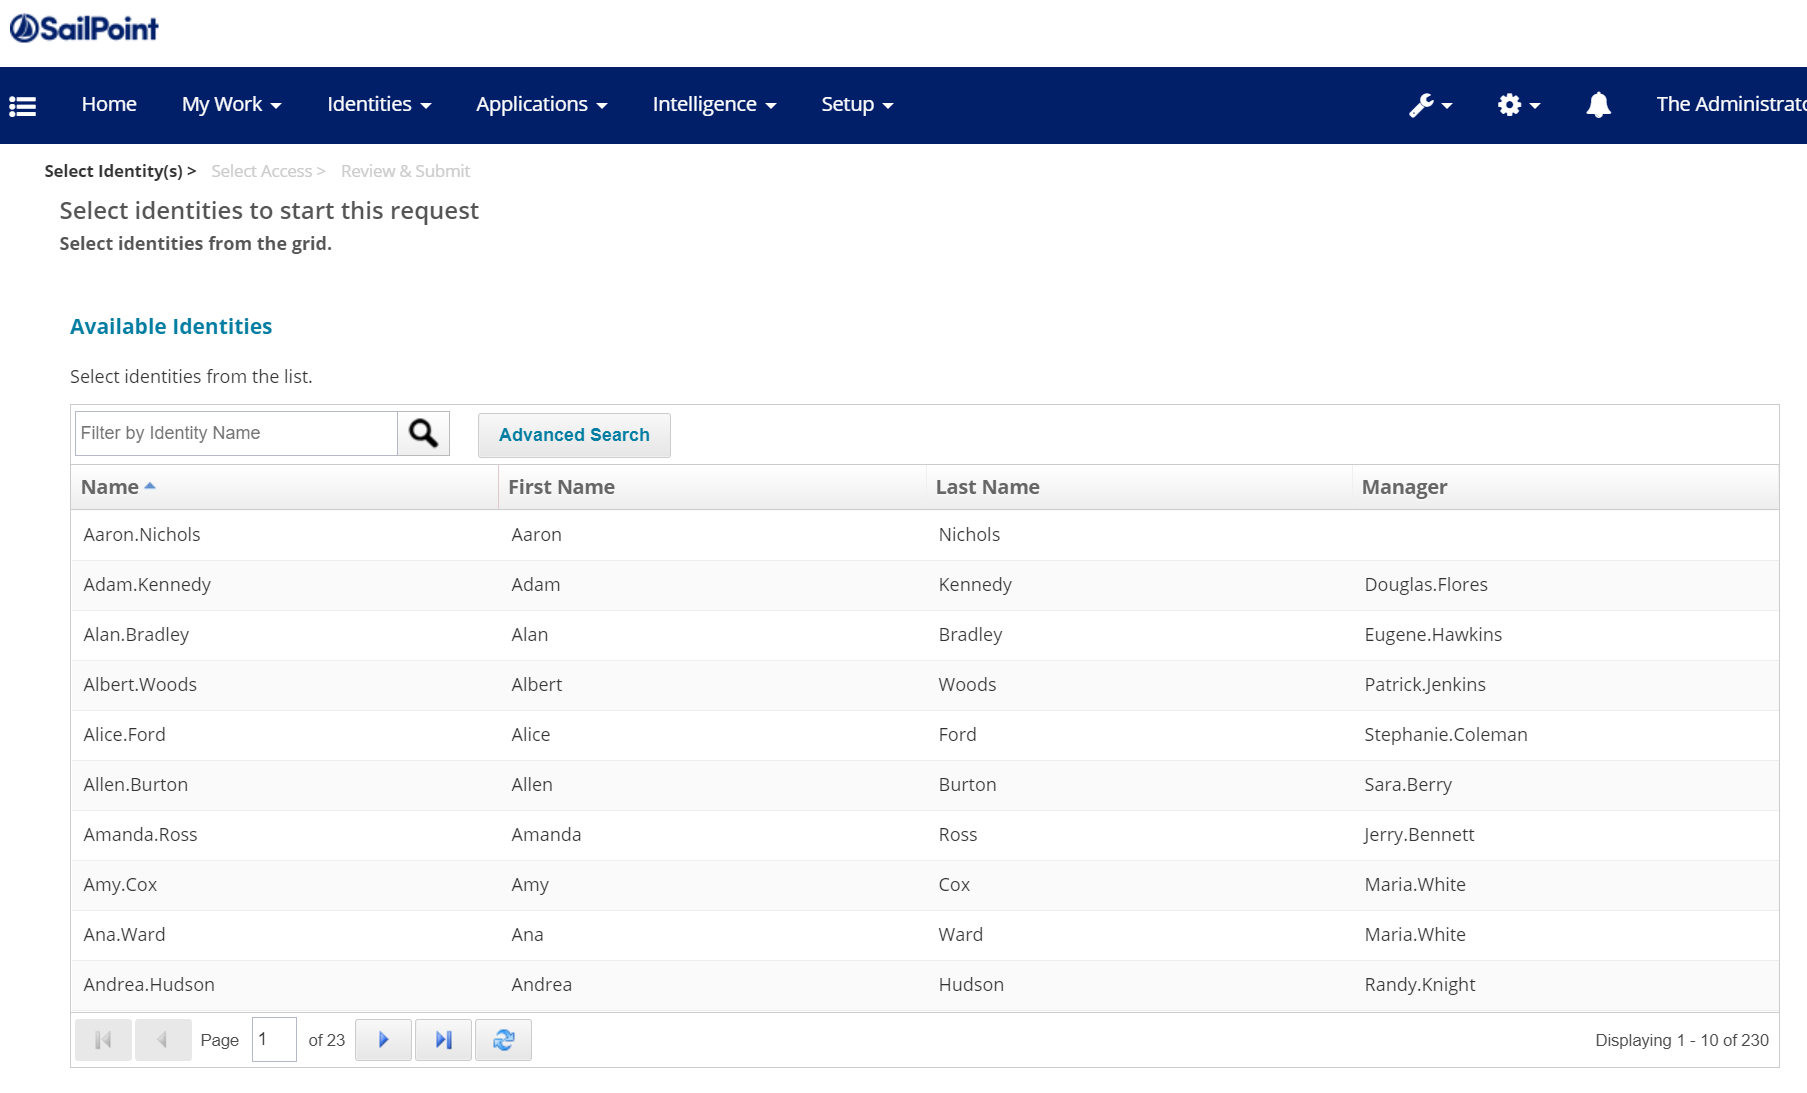Focus the Filter by Identity Name field
1807x1093 pixels.
click(236, 433)
